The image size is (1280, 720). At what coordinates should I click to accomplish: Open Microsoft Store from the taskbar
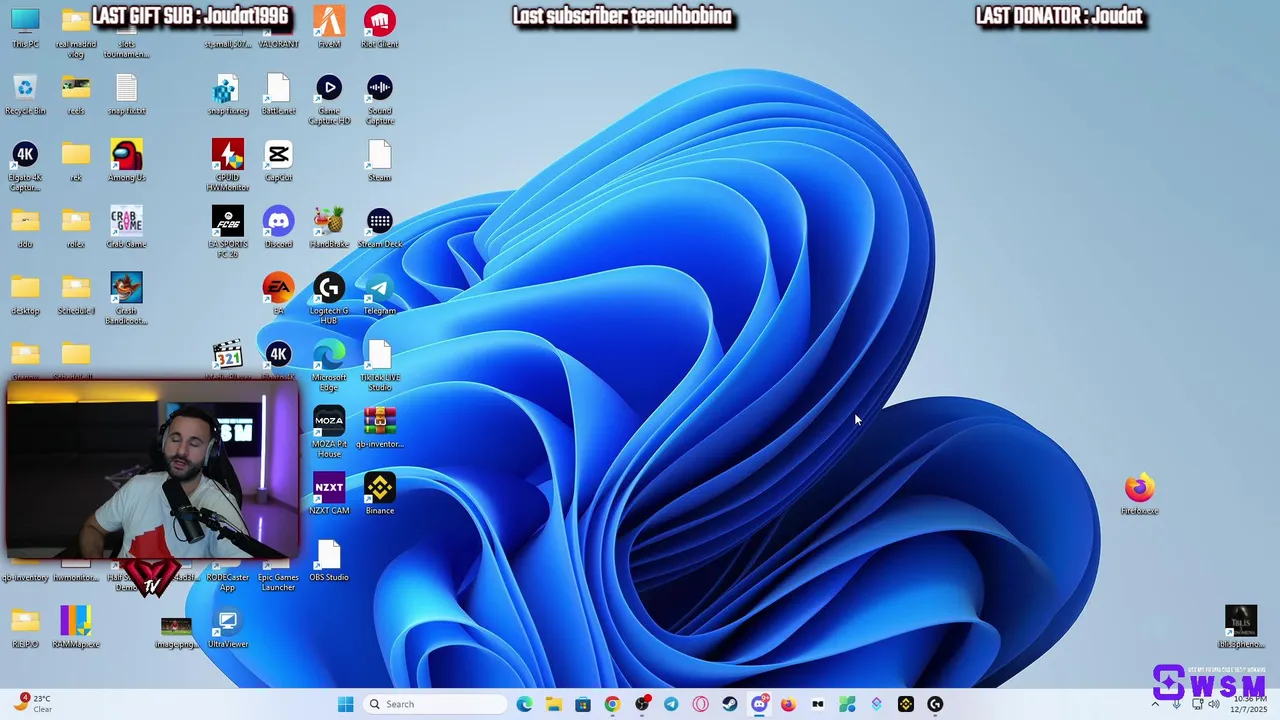point(583,704)
